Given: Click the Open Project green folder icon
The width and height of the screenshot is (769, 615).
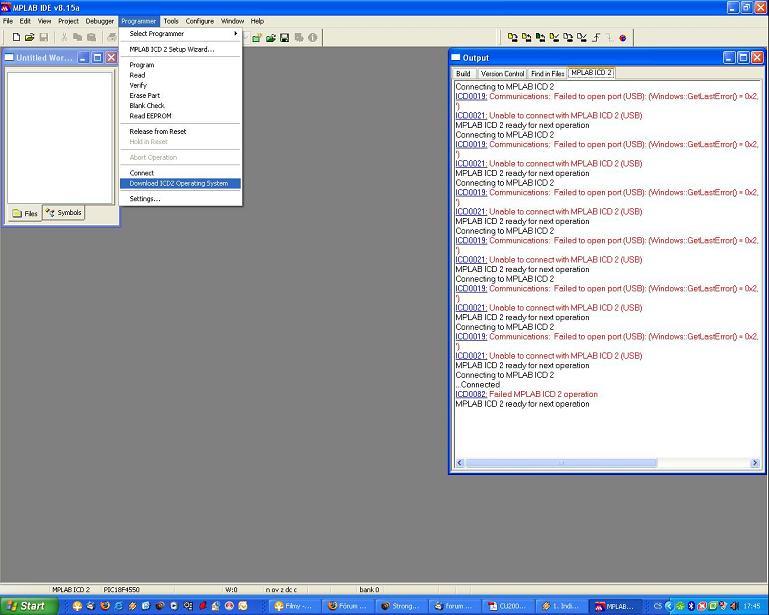Looking at the screenshot, I should (270, 38).
